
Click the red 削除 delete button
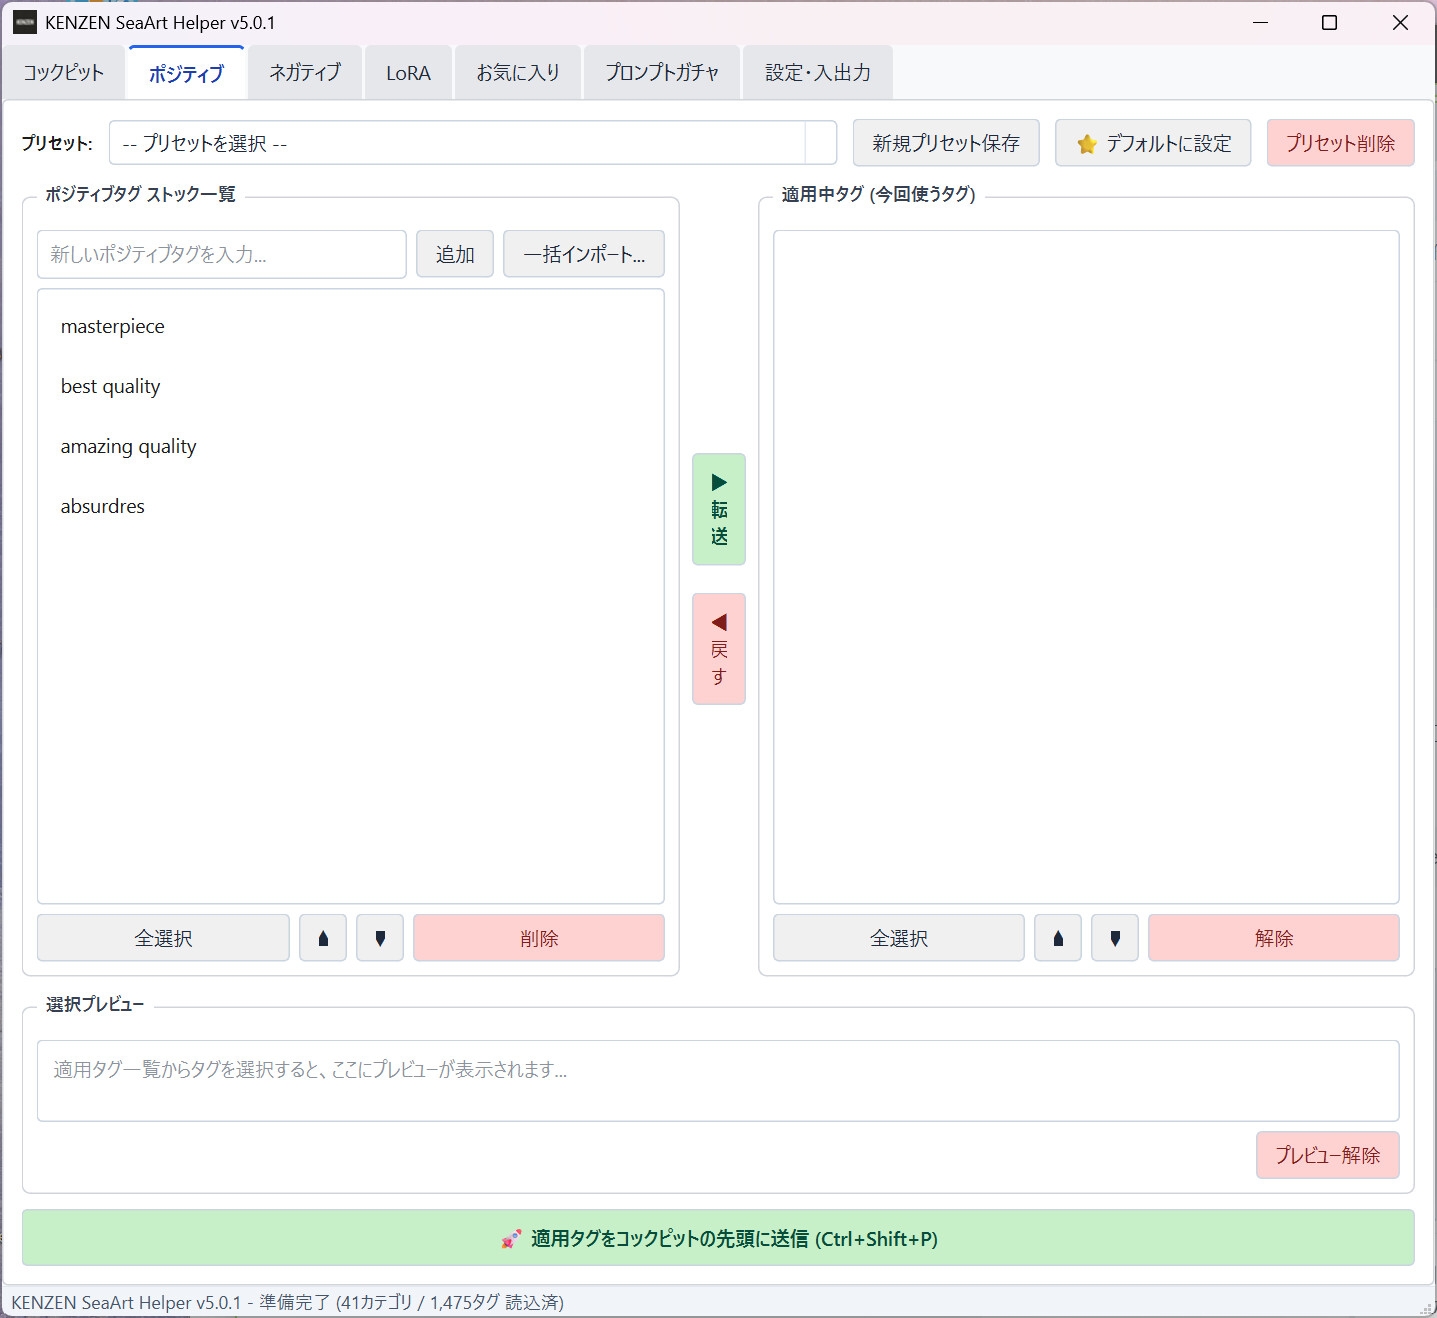(539, 938)
